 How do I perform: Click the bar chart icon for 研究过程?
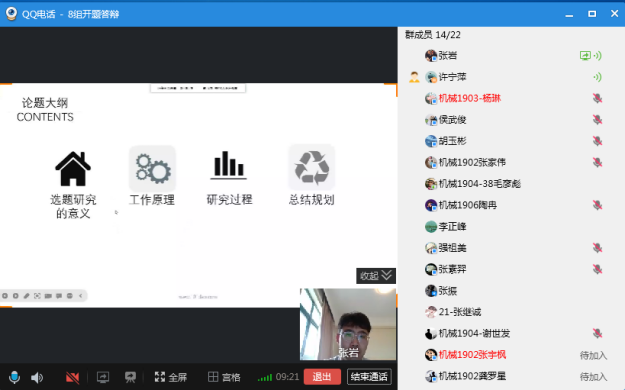(228, 165)
